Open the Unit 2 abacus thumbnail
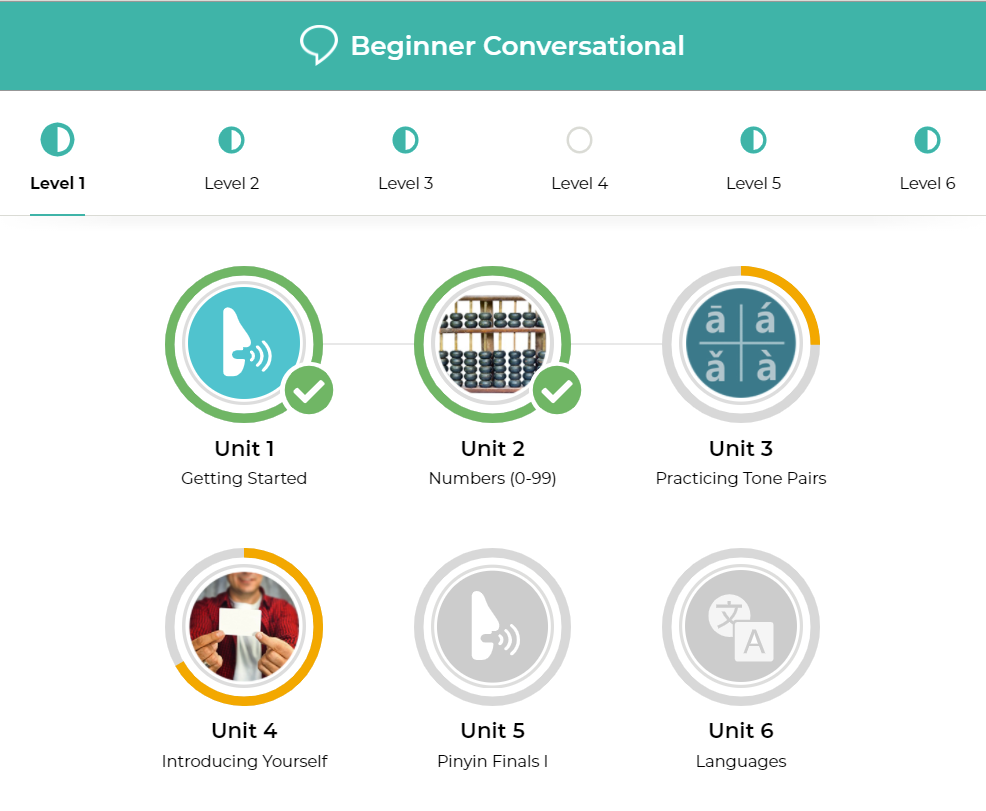 [x=492, y=343]
